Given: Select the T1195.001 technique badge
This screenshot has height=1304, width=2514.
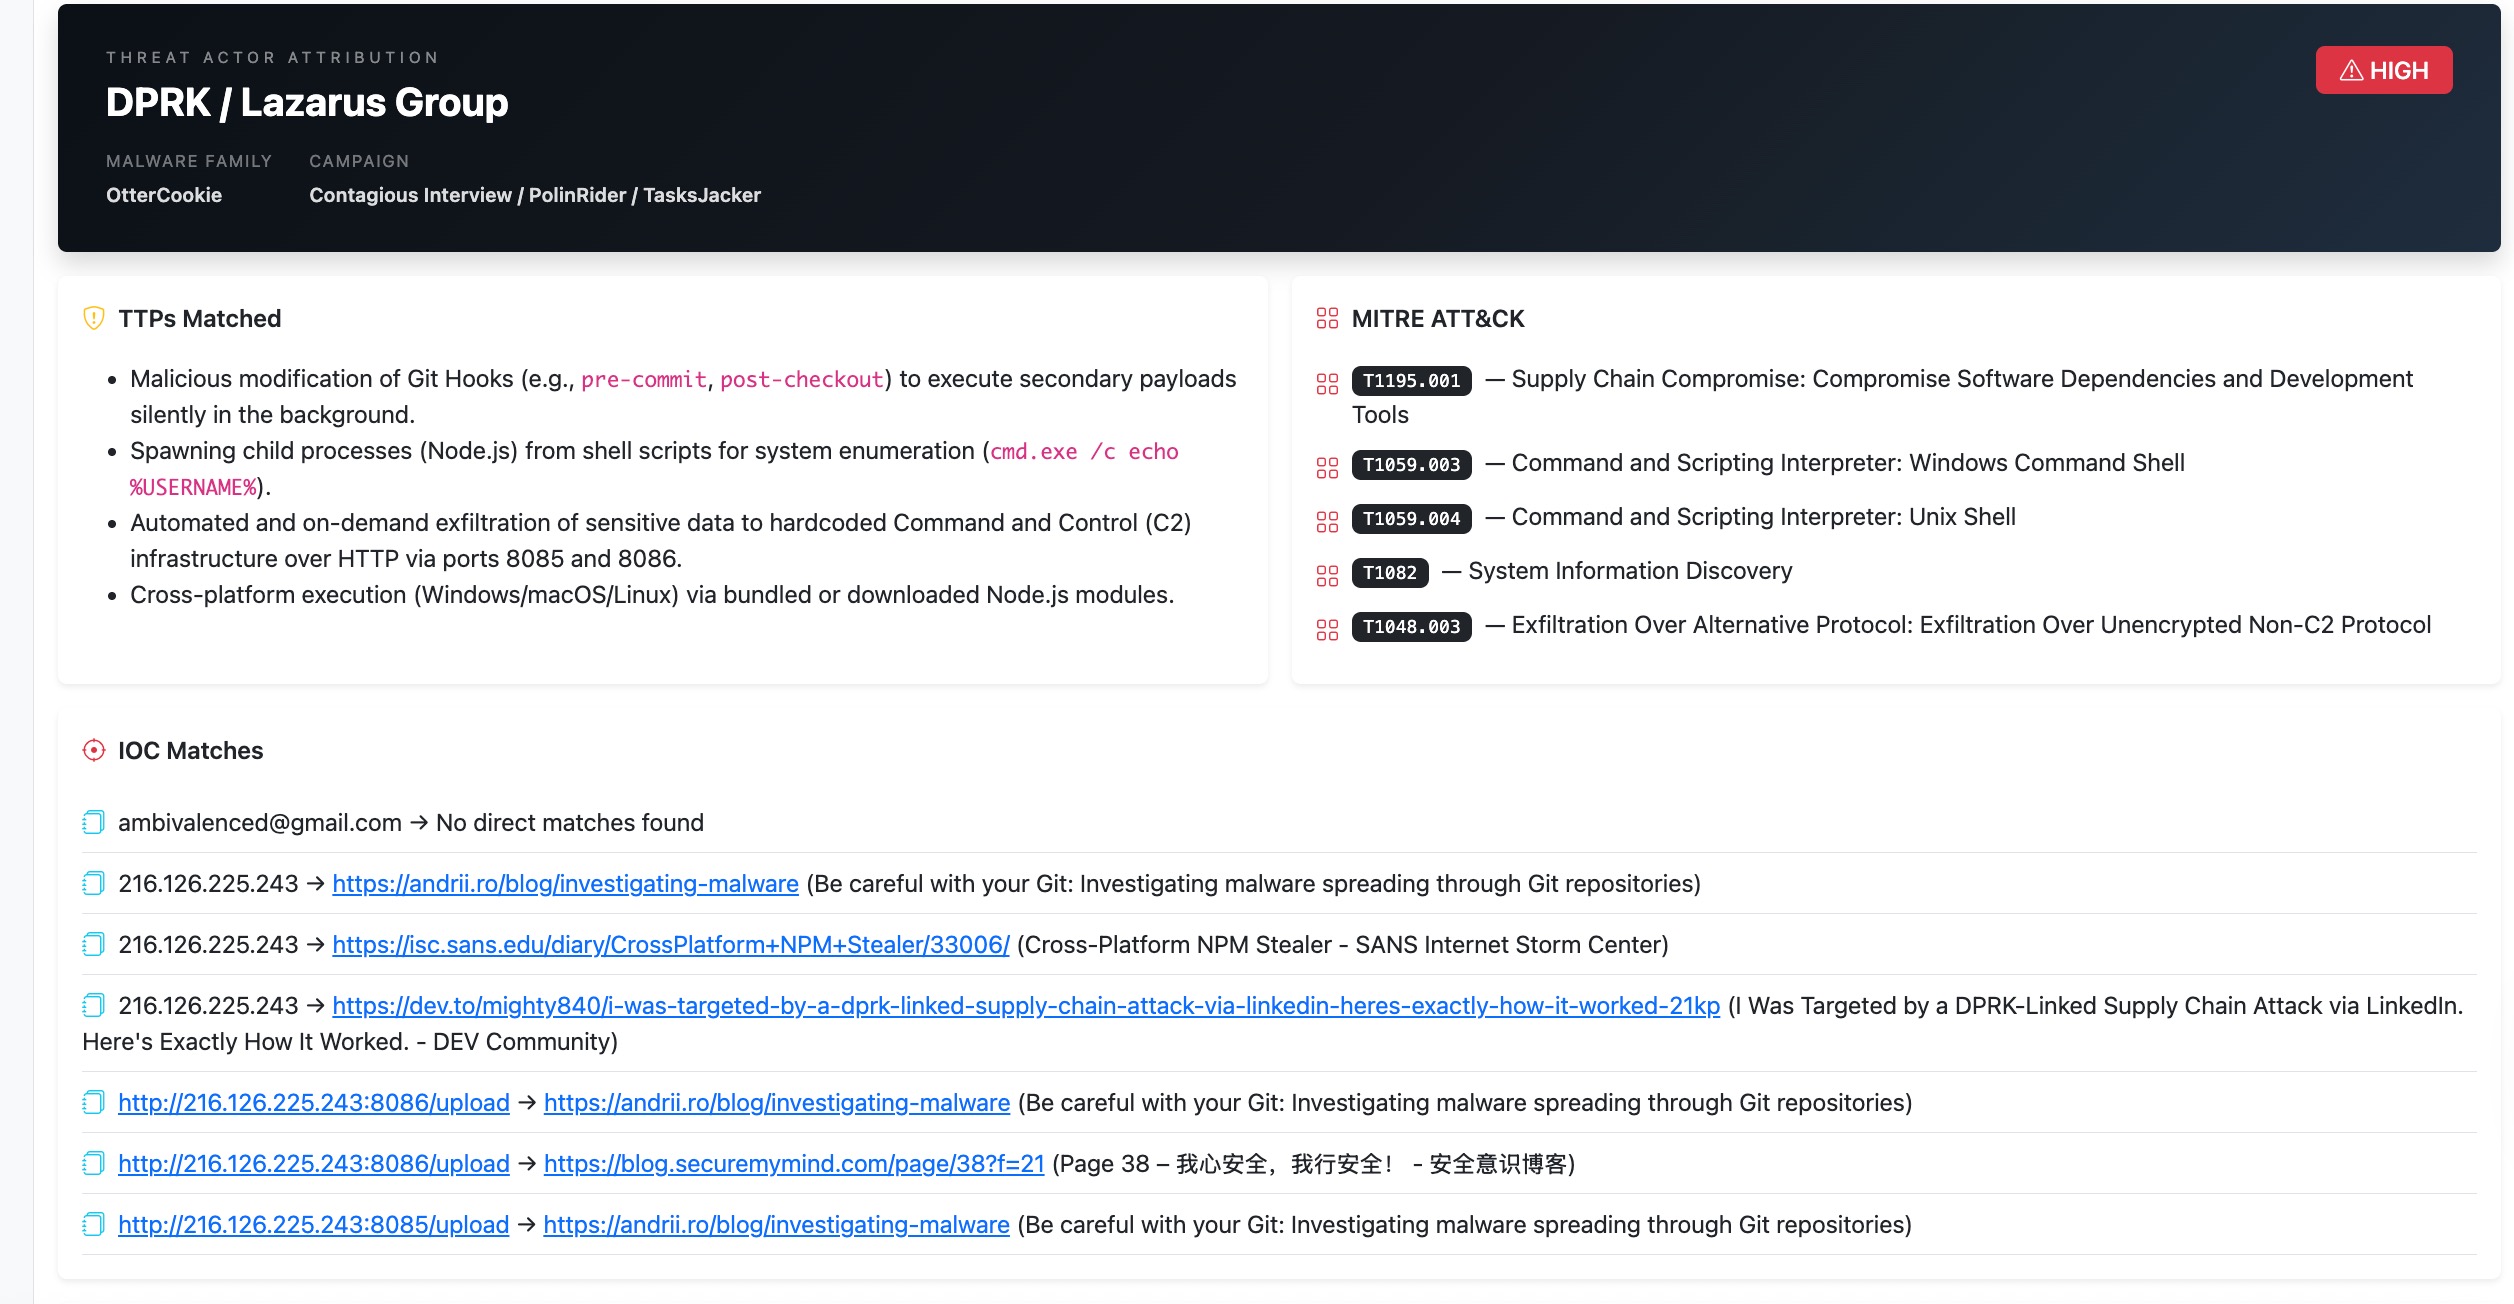Looking at the screenshot, I should pos(1411,381).
